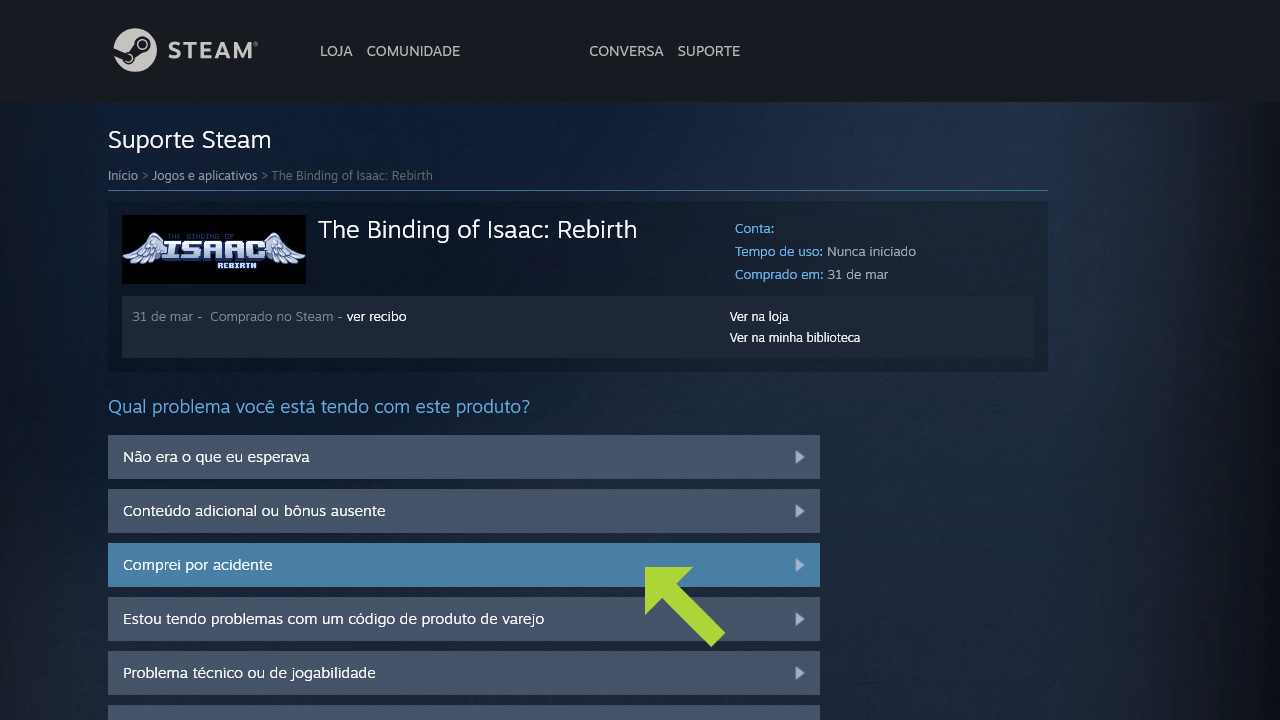This screenshot has width=1280, height=720.
Task: Click arrow on Conteúdo adicional row
Action: pyautogui.click(x=800, y=511)
